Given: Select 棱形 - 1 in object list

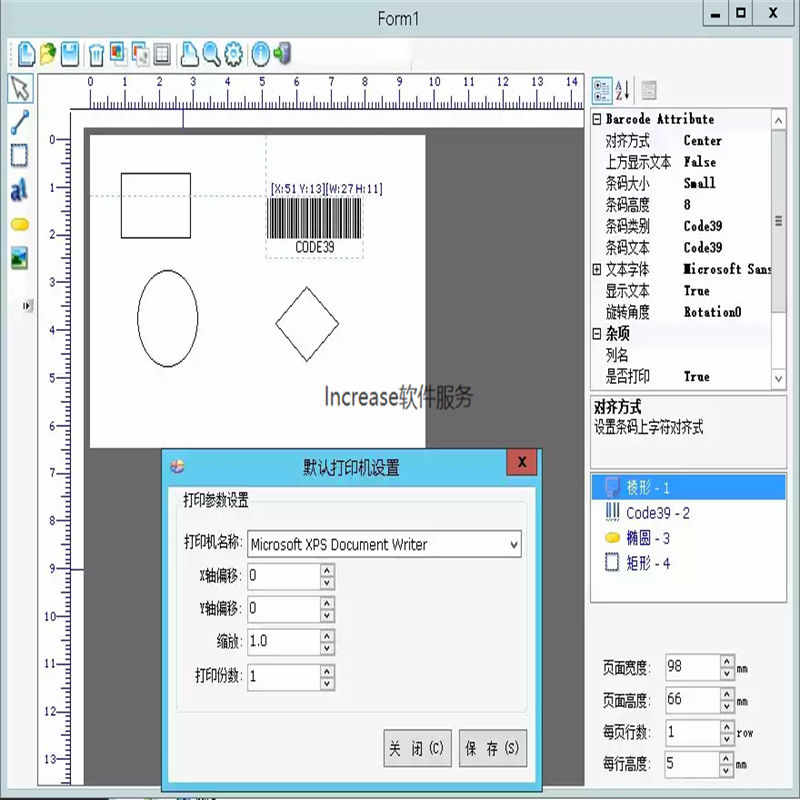Looking at the screenshot, I should (688, 487).
